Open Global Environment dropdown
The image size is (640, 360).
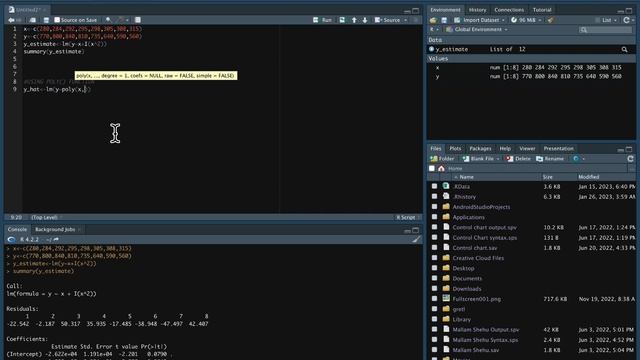[476, 30]
